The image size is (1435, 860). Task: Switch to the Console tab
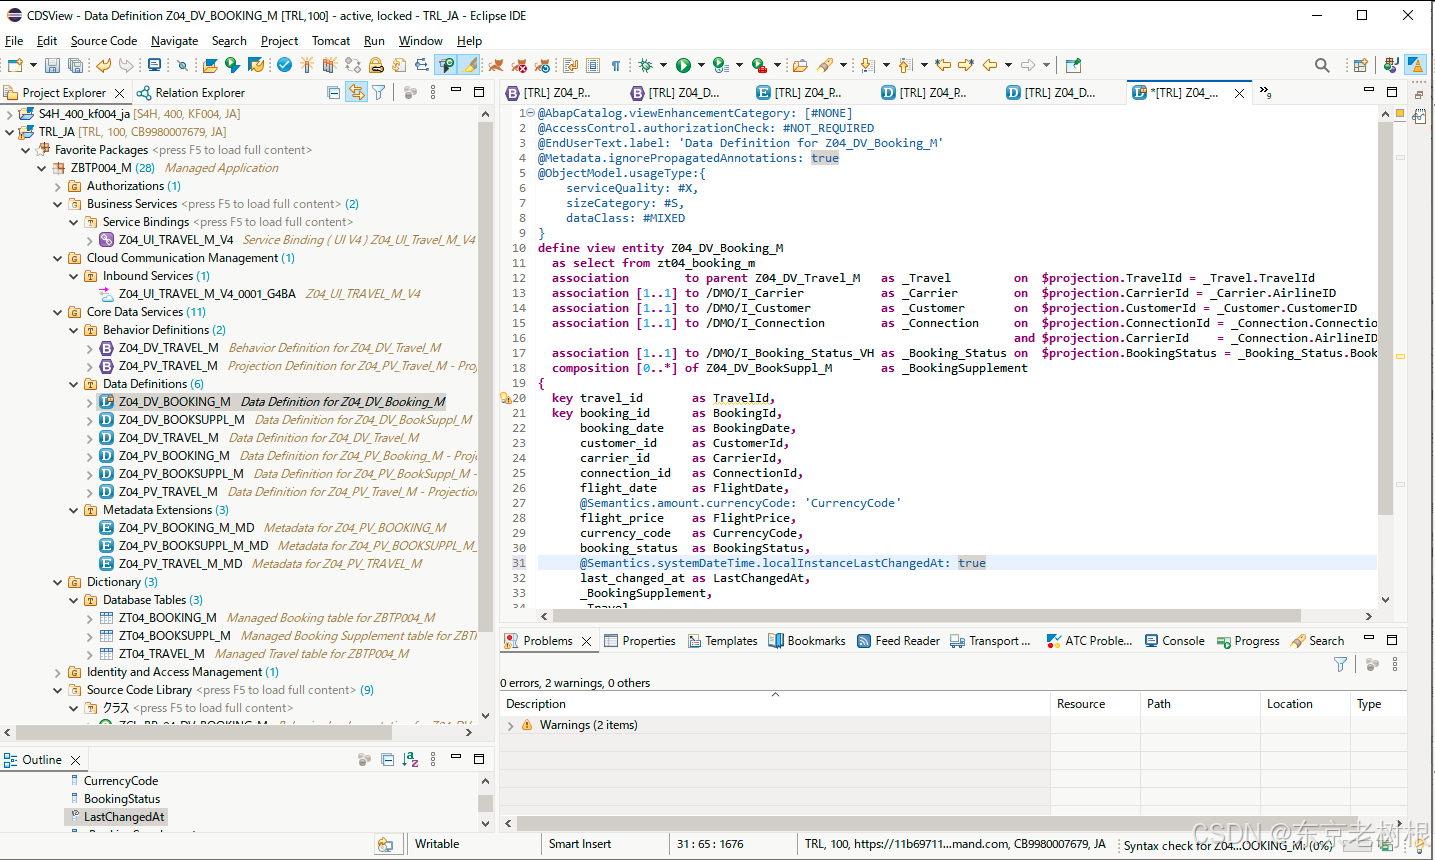(x=1182, y=641)
